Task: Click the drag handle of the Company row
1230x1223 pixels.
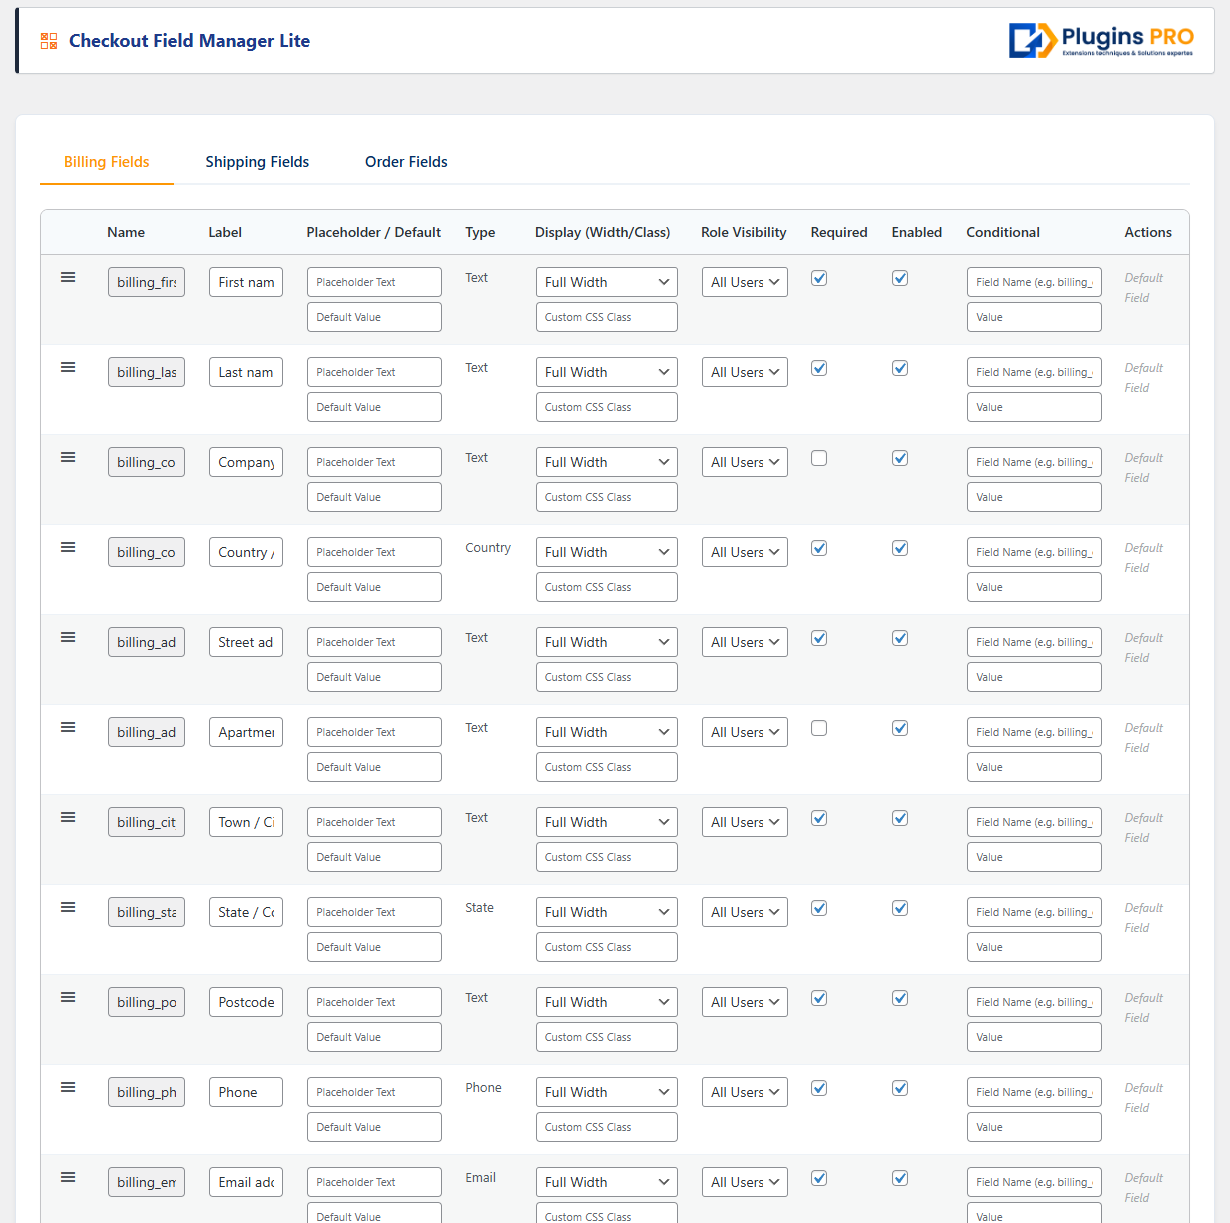Action: point(68,457)
